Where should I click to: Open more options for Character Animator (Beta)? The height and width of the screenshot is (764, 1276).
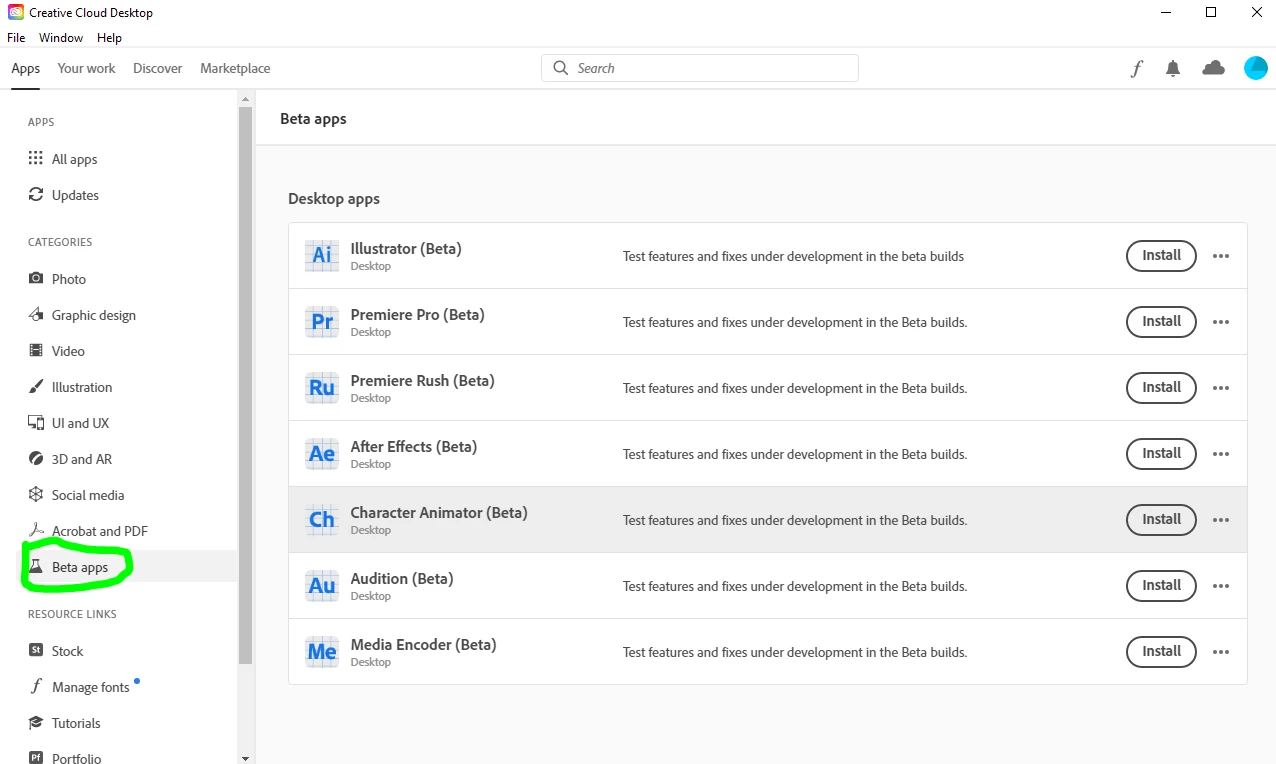point(1221,520)
